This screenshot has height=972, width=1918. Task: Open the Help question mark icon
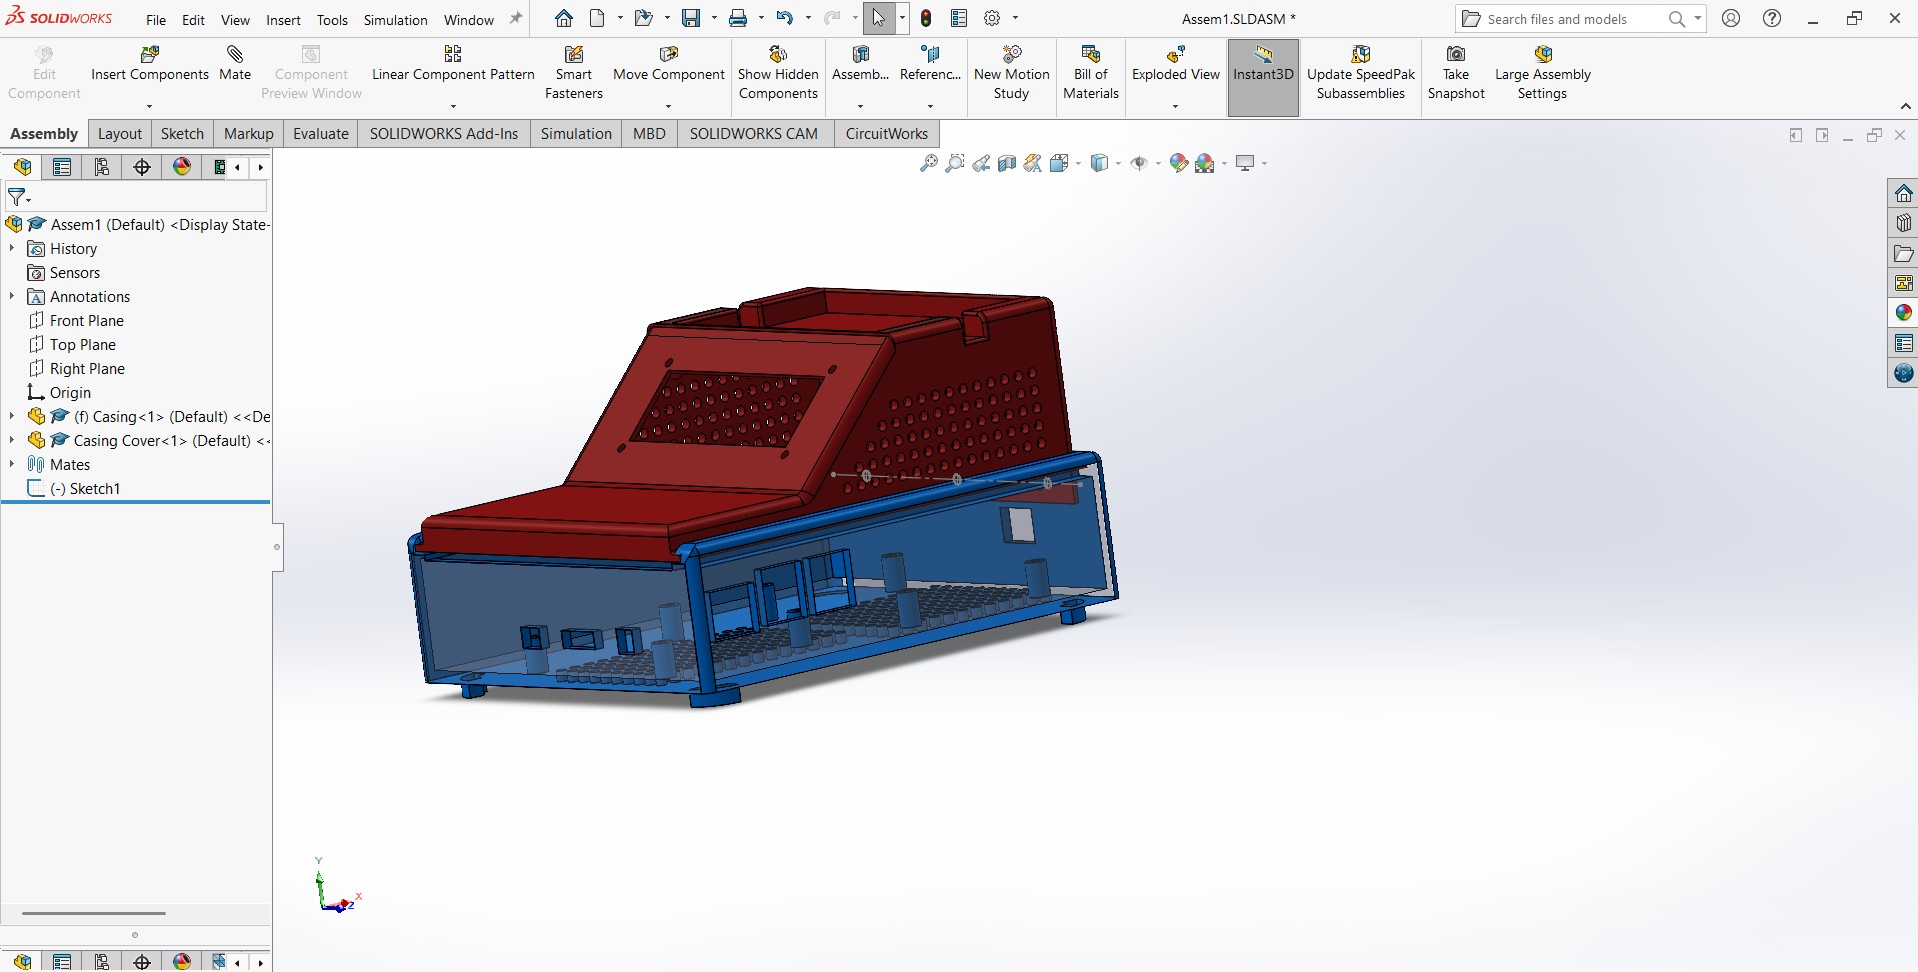tap(1772, 18)
